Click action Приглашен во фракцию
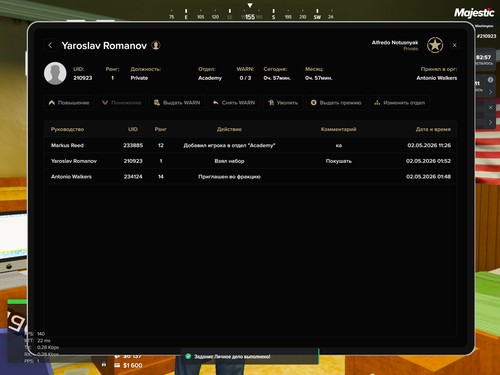Viewport: 500px width, 375px height. (229, 177)
